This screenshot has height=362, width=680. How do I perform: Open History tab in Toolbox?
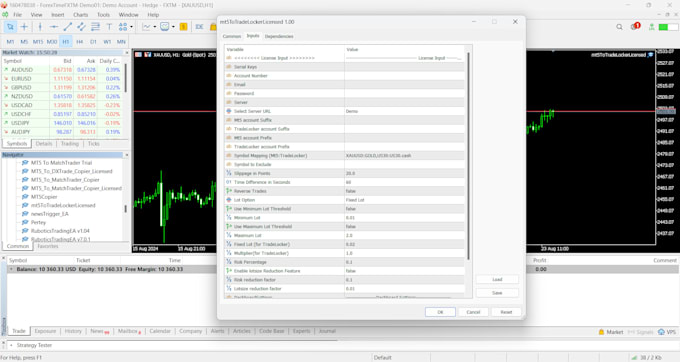pyautogui.click(x=73, y=331)
